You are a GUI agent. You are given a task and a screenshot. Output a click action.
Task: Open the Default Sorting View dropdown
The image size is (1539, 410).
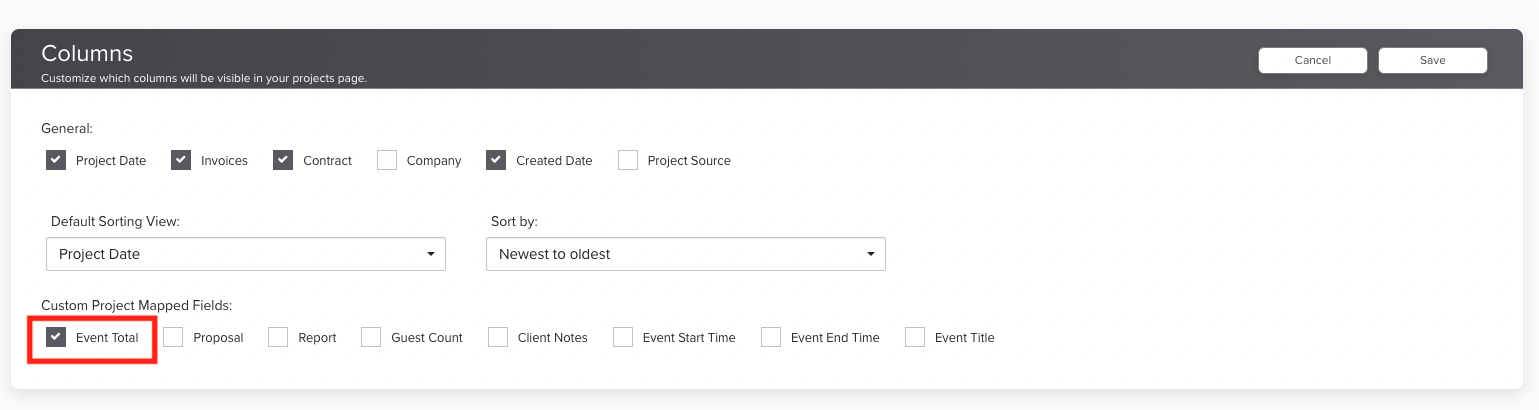click(245, 254)
